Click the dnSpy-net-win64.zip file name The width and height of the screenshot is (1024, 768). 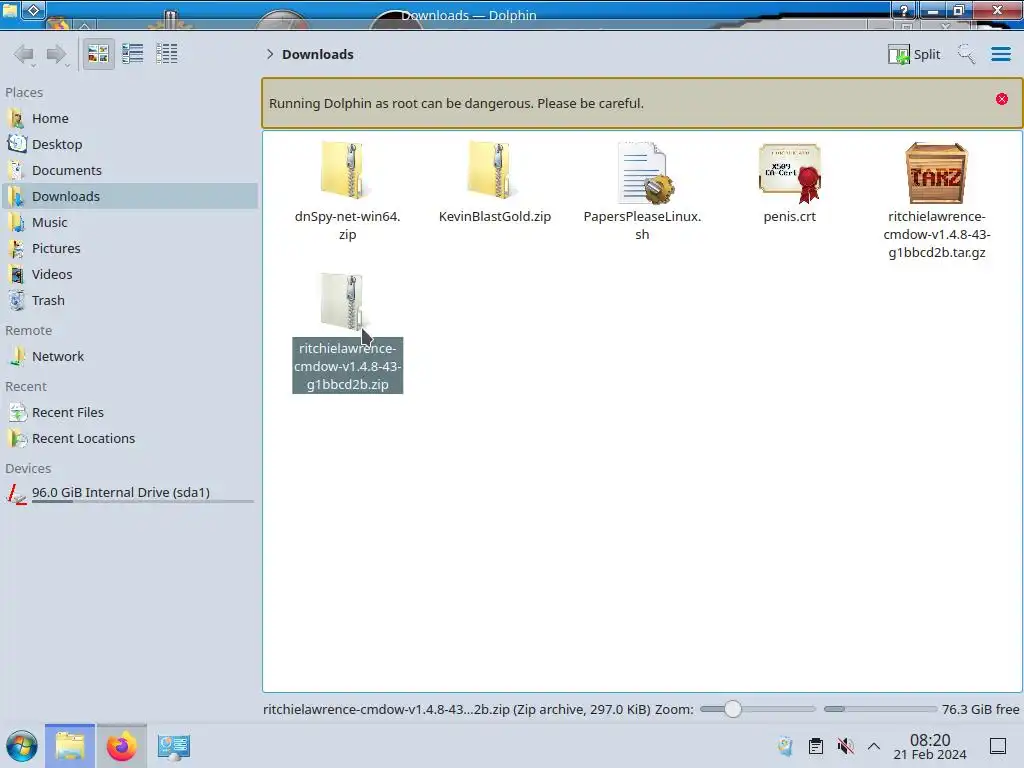347,225
